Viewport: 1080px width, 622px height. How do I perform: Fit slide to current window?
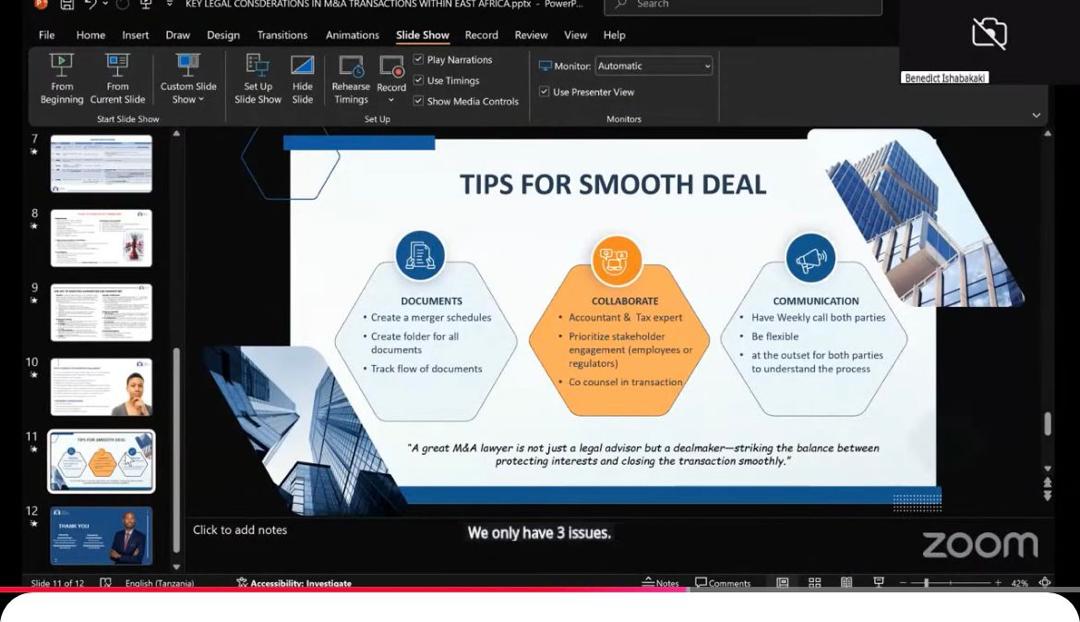1045,583
